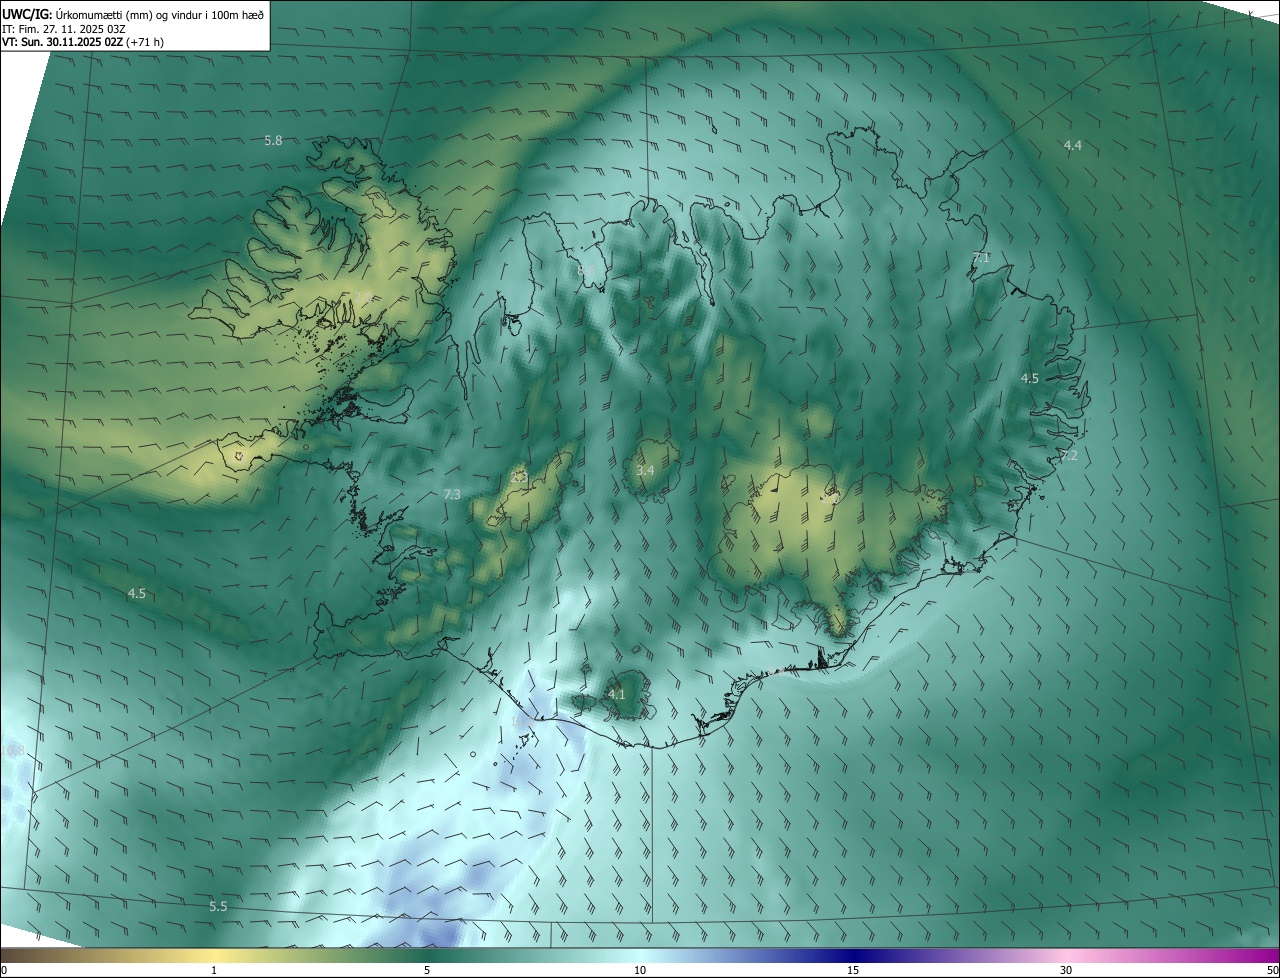
Task: Click the 3.4 value on the central glacier
Action: point(645,470)
